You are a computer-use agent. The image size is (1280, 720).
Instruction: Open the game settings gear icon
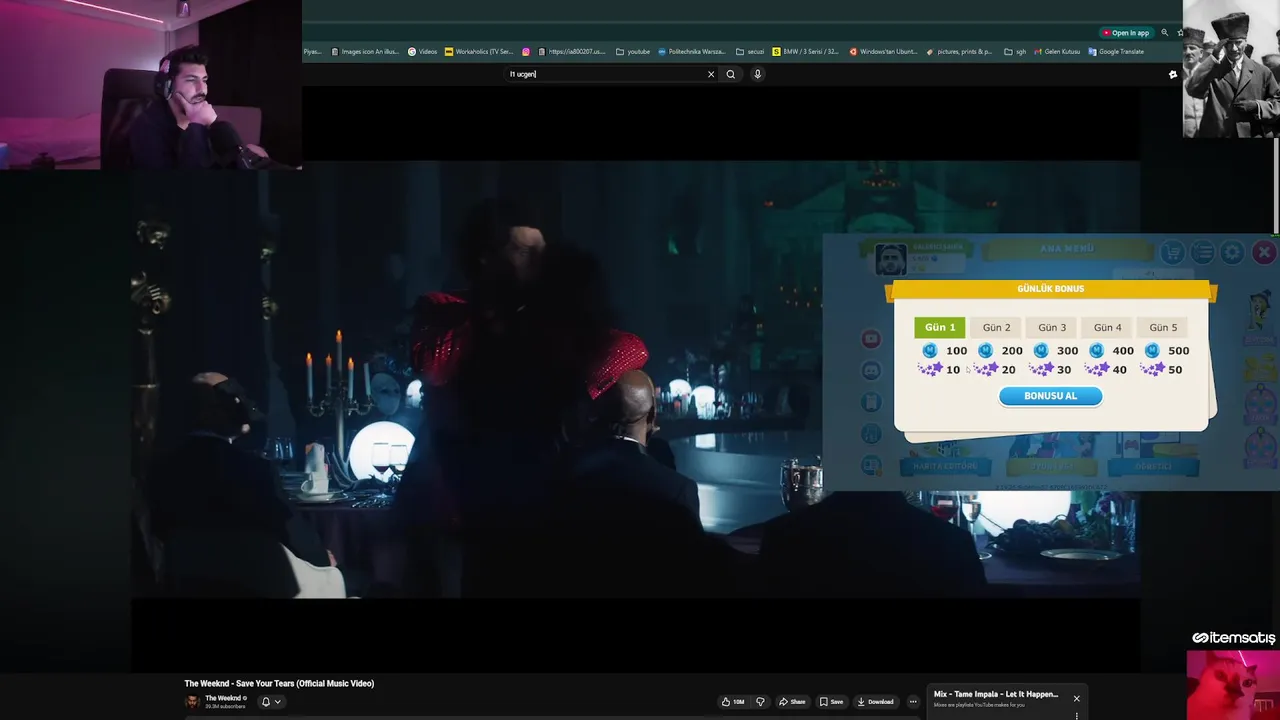tap(1233, 252)
